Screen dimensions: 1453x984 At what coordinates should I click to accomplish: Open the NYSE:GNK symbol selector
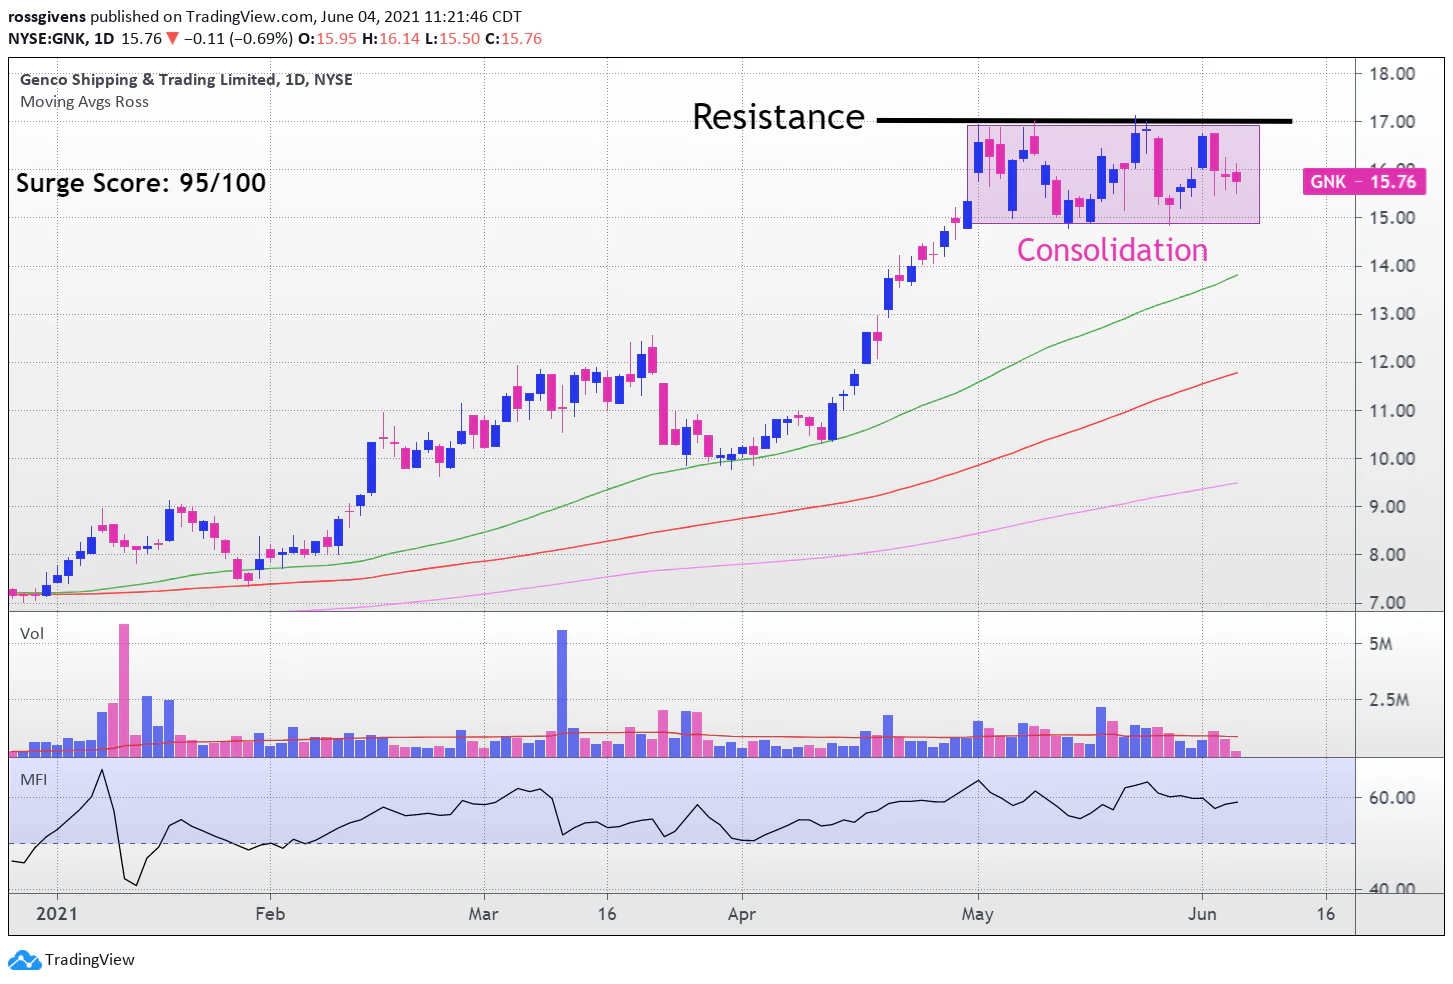pyautogui.click(x=46, y=38)
